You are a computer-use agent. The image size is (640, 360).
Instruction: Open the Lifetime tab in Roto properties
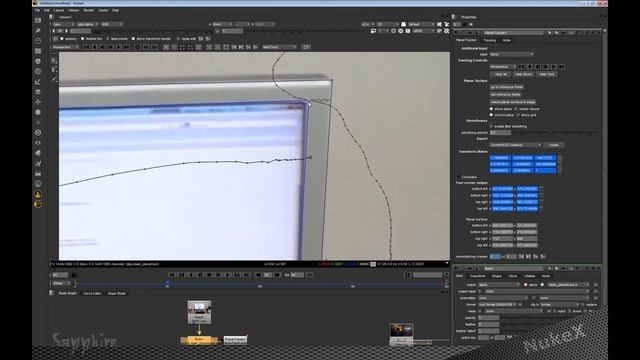[x=529, y=276]
